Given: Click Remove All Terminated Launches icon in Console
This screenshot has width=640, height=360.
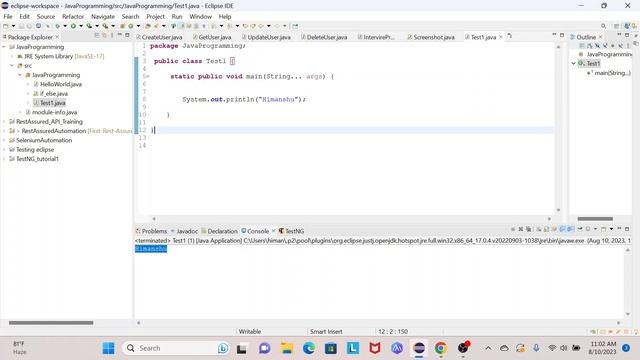Looking at the screenshot, I should (x=528, y=229).
